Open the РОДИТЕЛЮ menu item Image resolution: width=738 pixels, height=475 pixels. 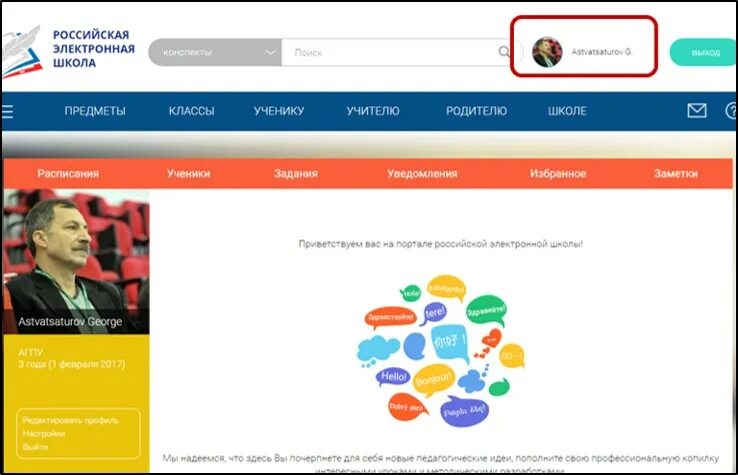(476, 111)
